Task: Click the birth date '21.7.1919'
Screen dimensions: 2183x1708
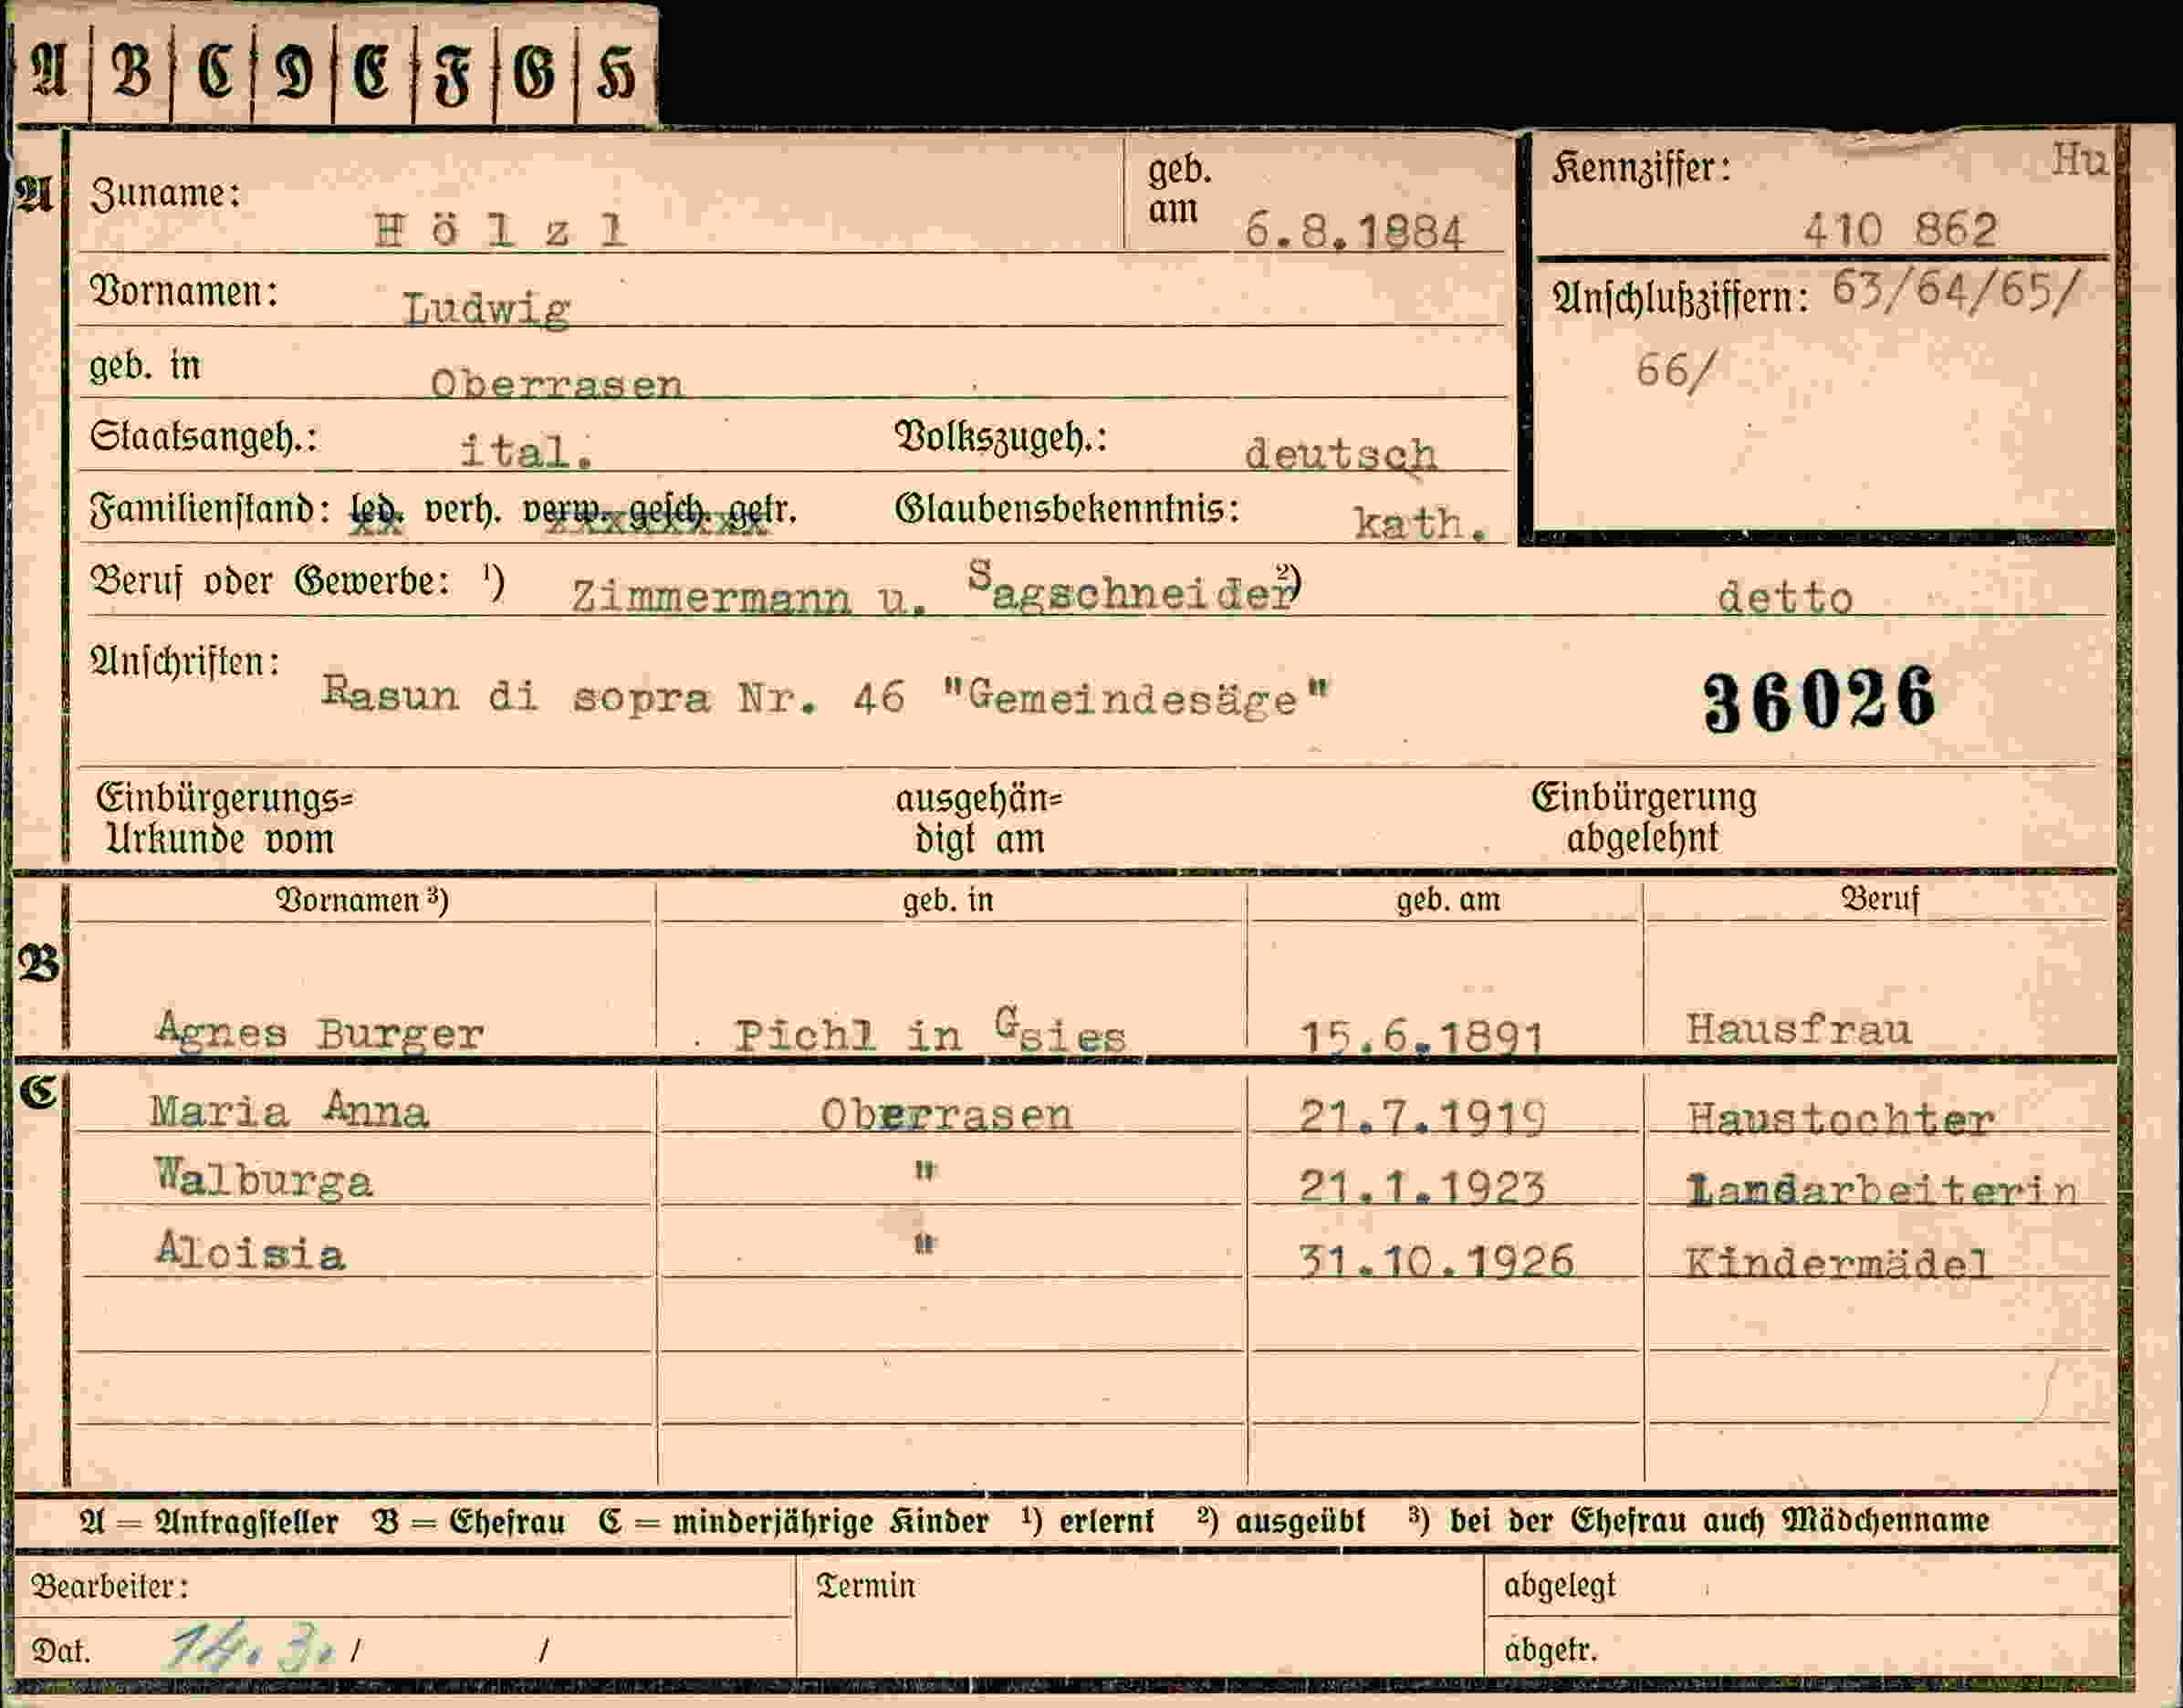Action: [1422, 1115]
